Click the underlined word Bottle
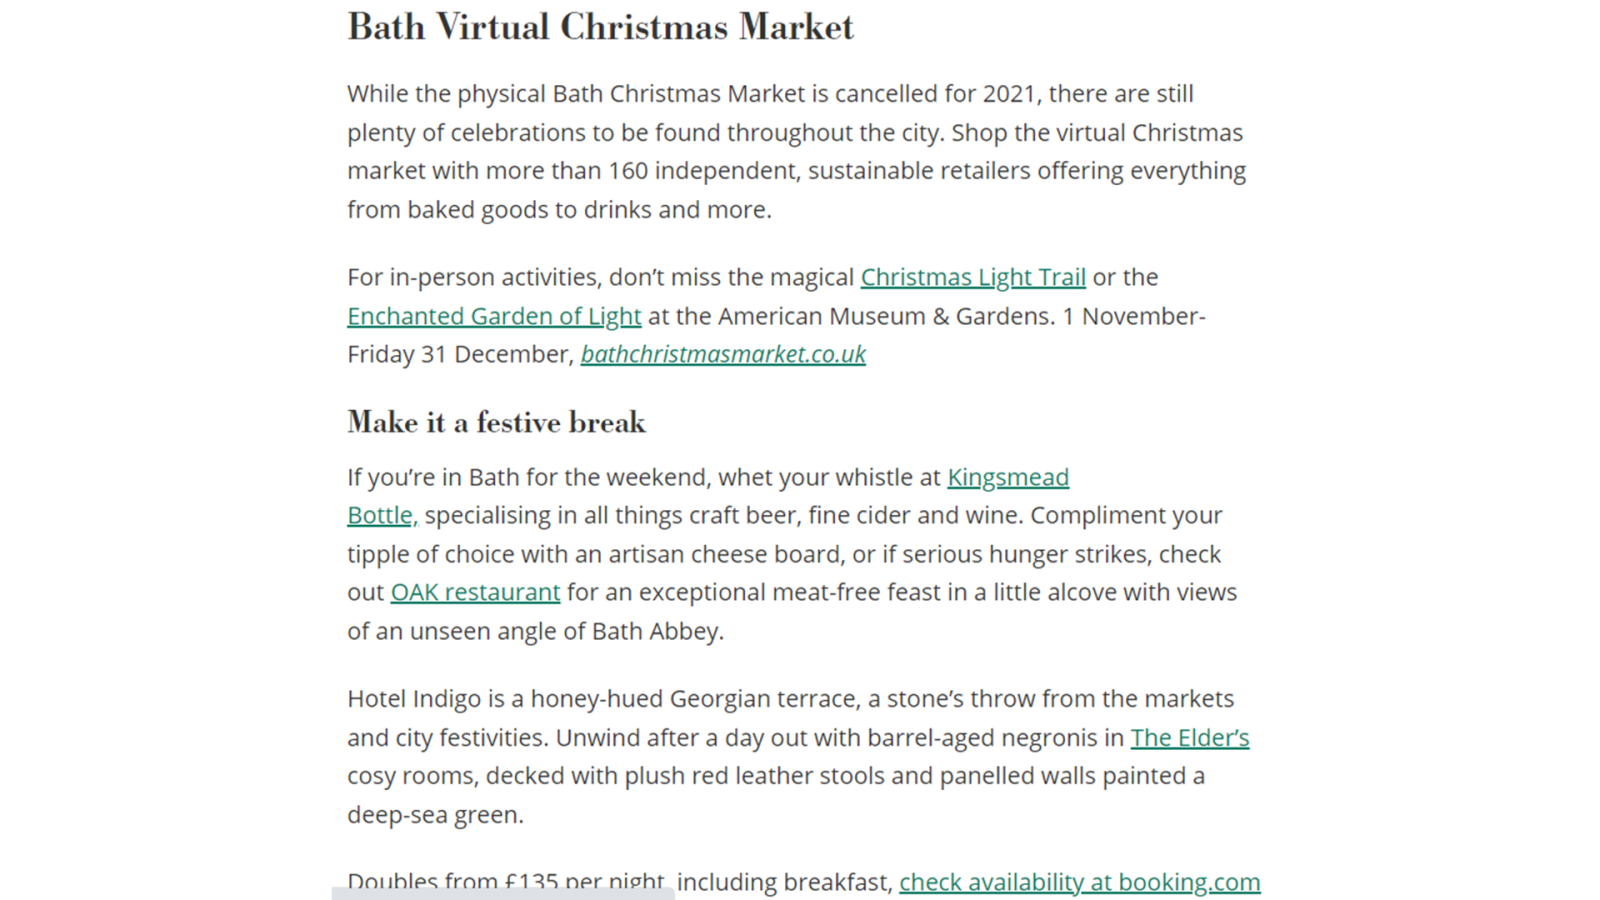Image resolution: width=1600 pixels, height=900 pixels. (380, 515)
